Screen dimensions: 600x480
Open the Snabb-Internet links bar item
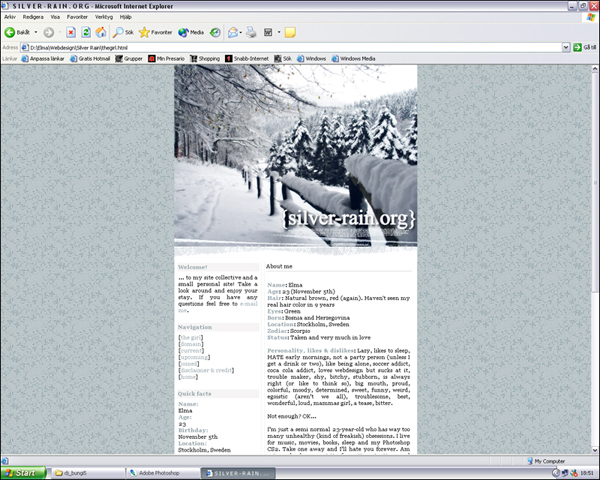(x=247, y=59)
